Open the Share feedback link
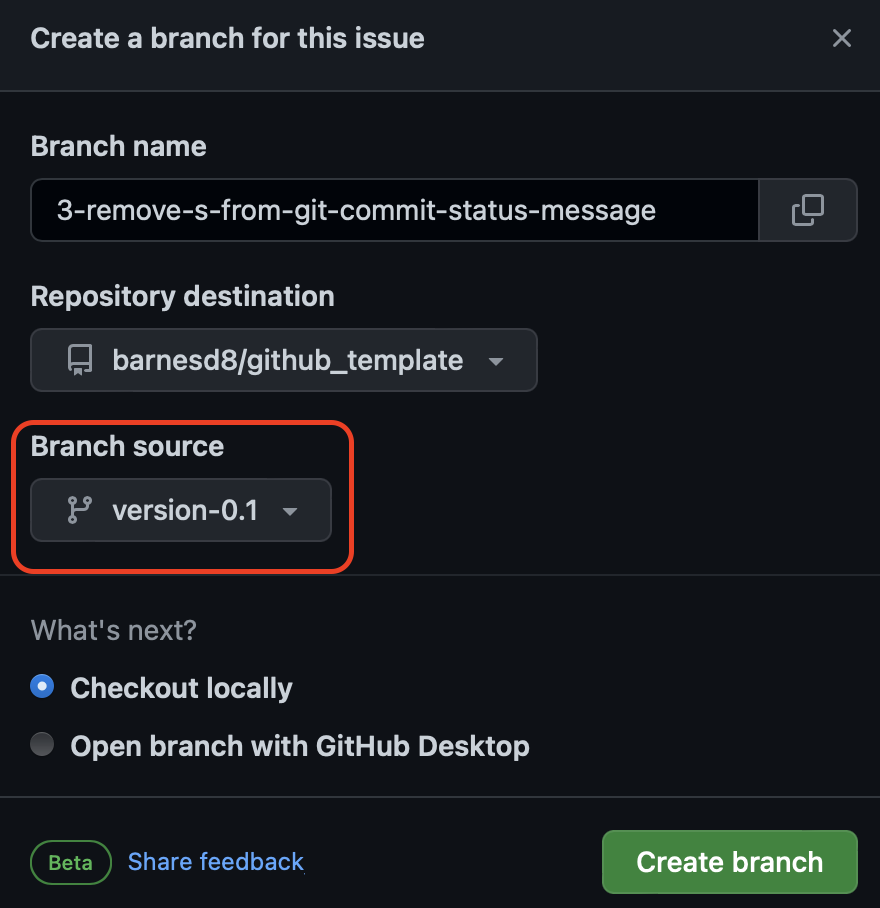The width and height of the screenshot is (880, 908). 215,862
